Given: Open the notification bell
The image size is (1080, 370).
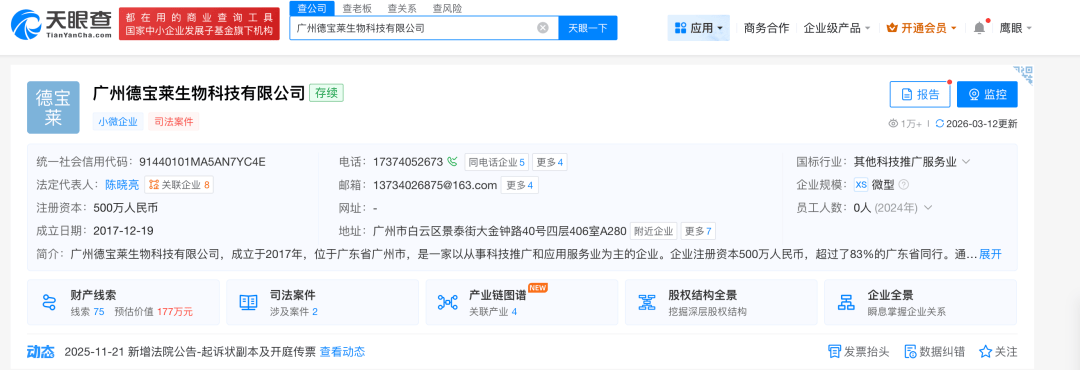Looking at the screenshot, I should point(979,28).
